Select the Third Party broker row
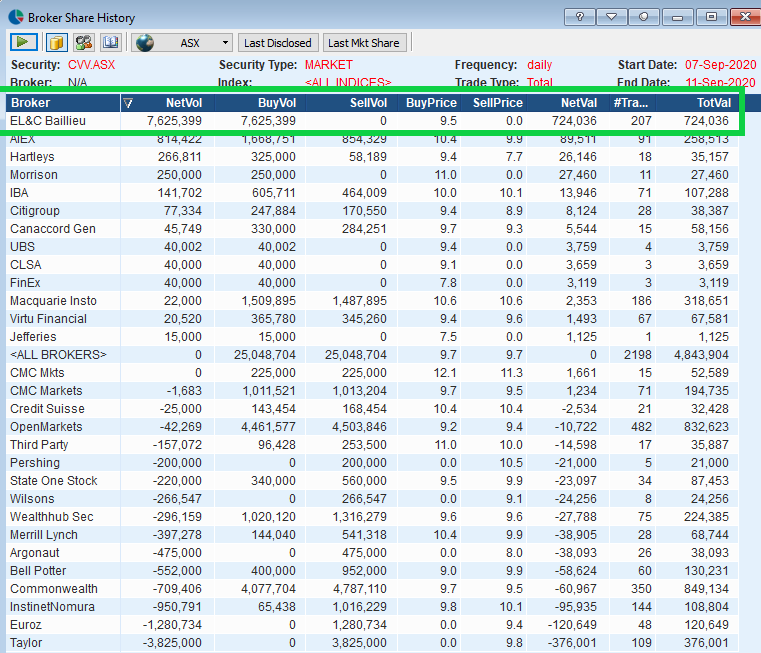761x653 pixels. (x=372, y=444)
